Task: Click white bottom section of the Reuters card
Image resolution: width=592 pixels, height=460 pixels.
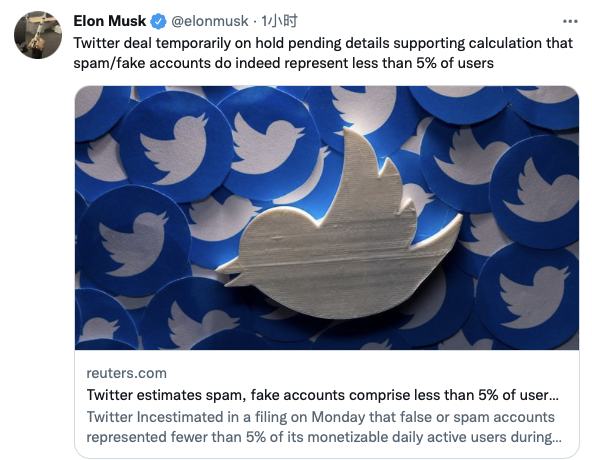Action: click(x=327, y=404)
